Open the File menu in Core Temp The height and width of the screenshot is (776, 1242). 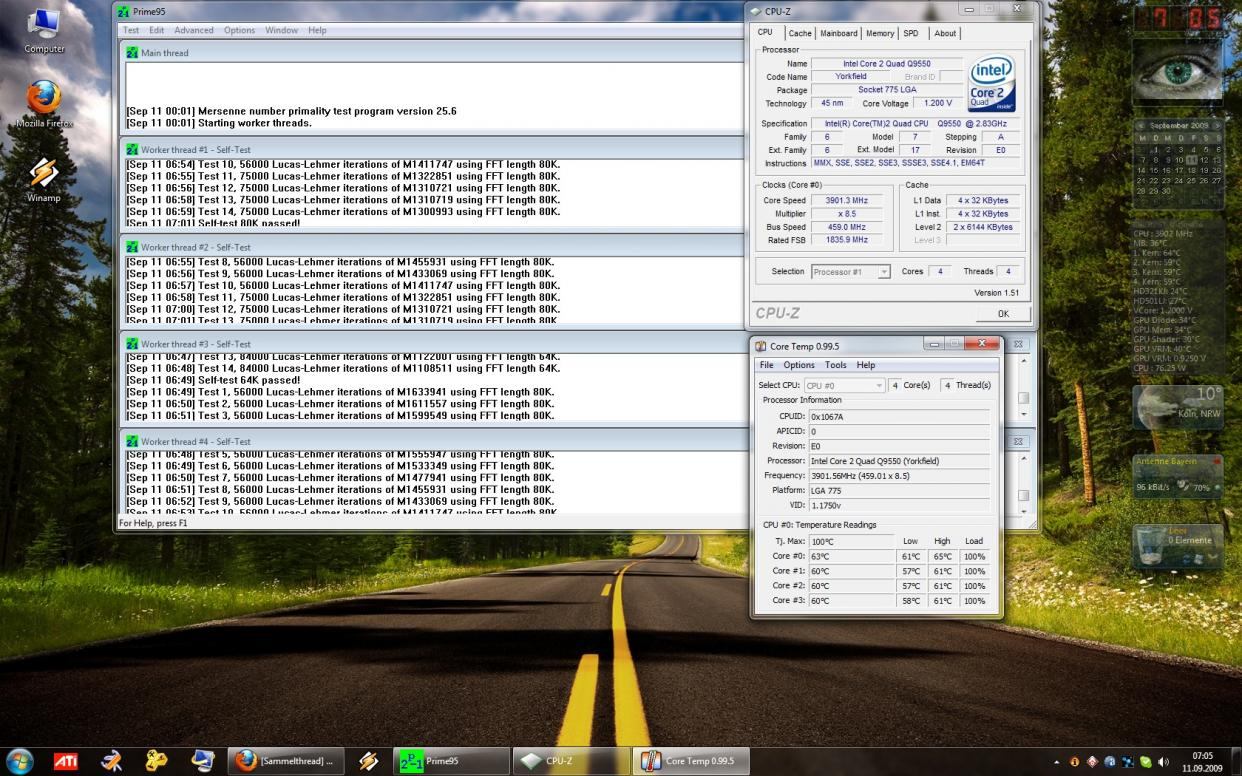pos(766,365)
